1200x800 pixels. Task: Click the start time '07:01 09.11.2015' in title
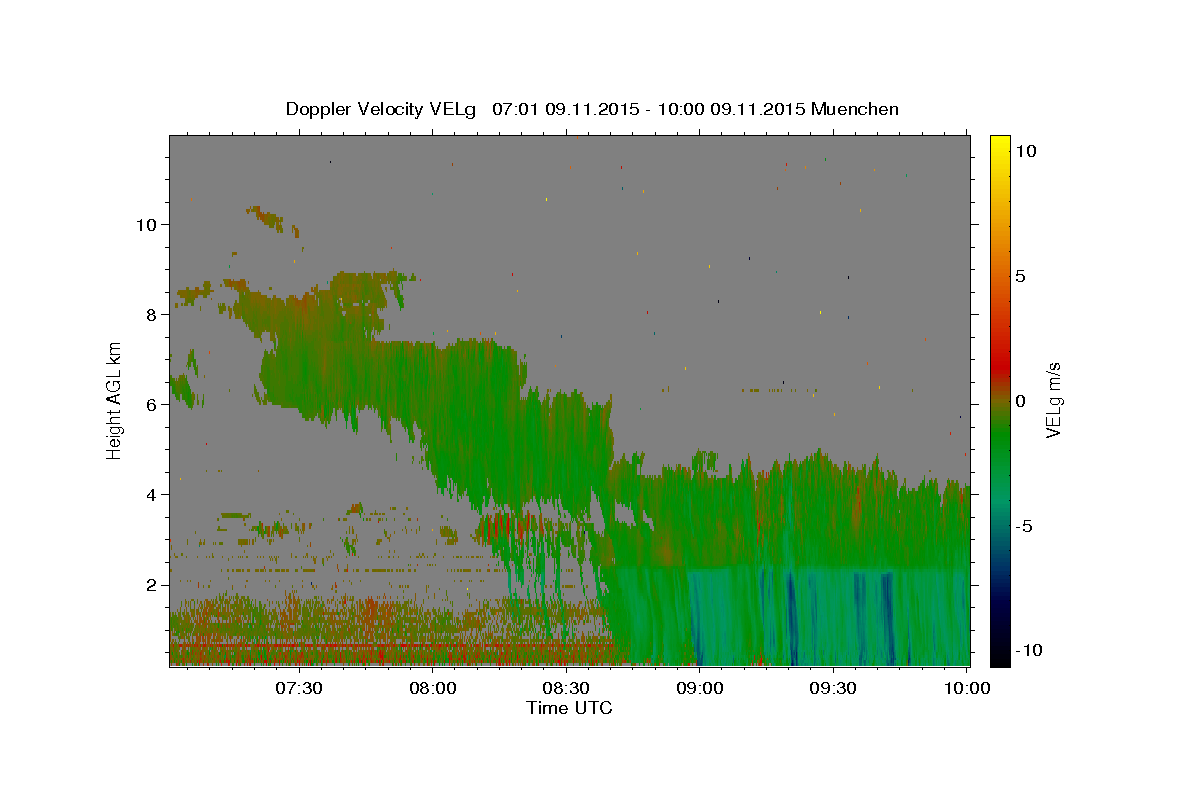[565, 109]
